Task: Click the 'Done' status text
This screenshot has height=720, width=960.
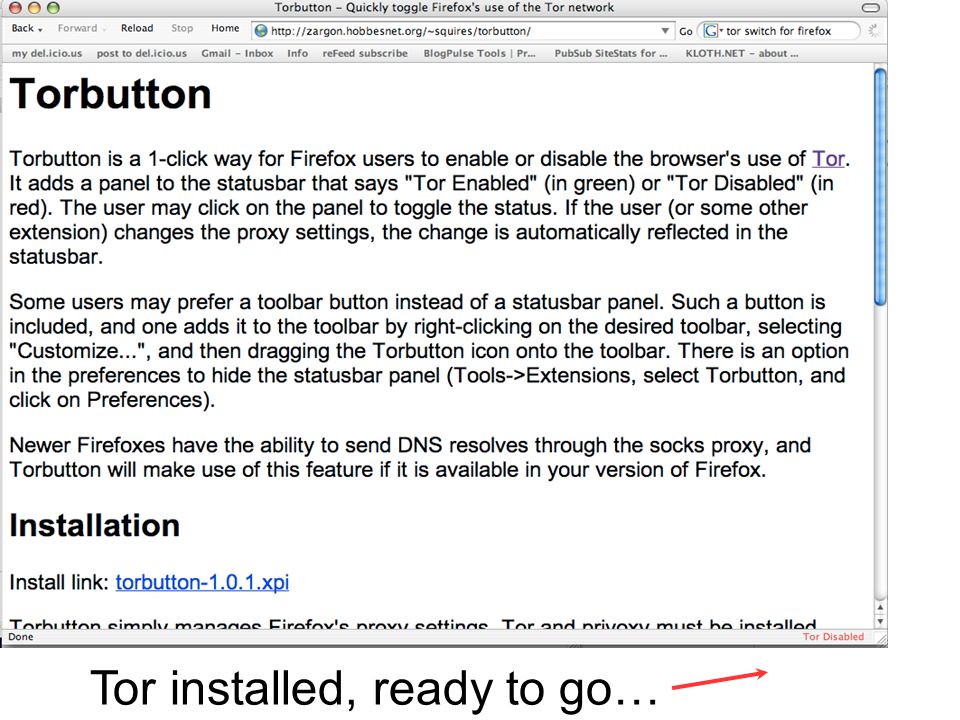Action: [21, 637]
